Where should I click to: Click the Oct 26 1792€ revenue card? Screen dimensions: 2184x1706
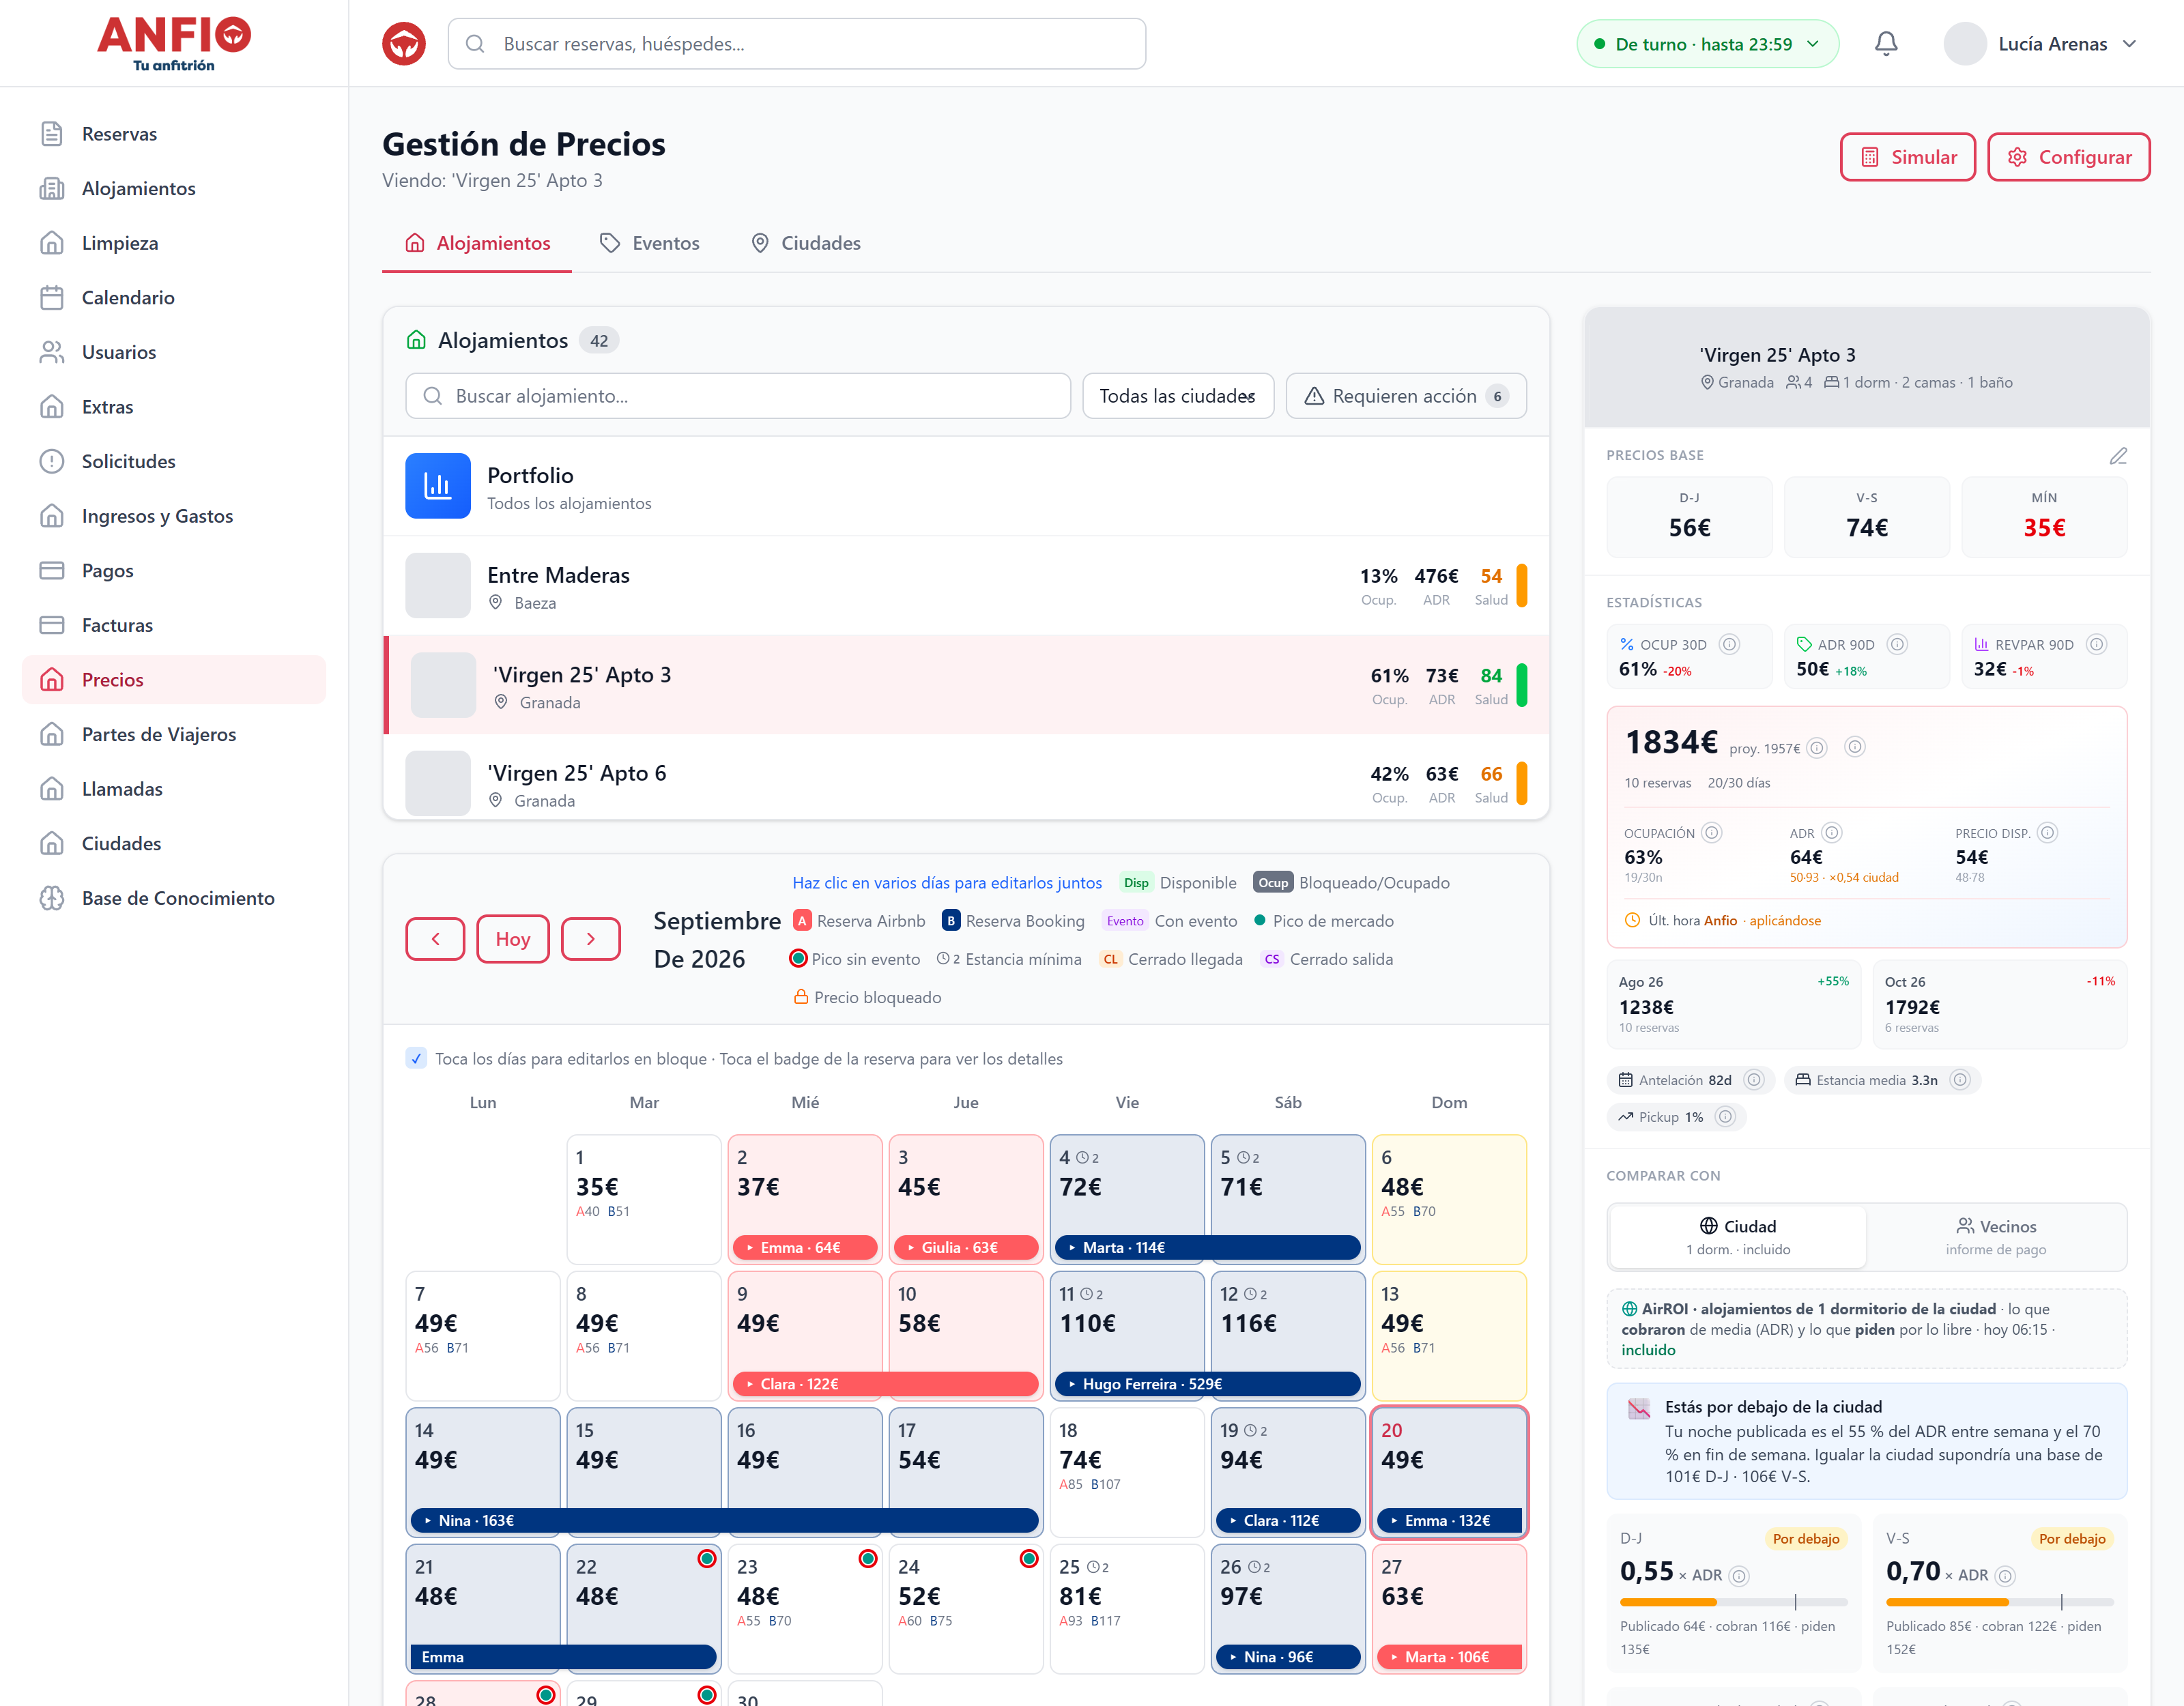click(2000, 1005)
